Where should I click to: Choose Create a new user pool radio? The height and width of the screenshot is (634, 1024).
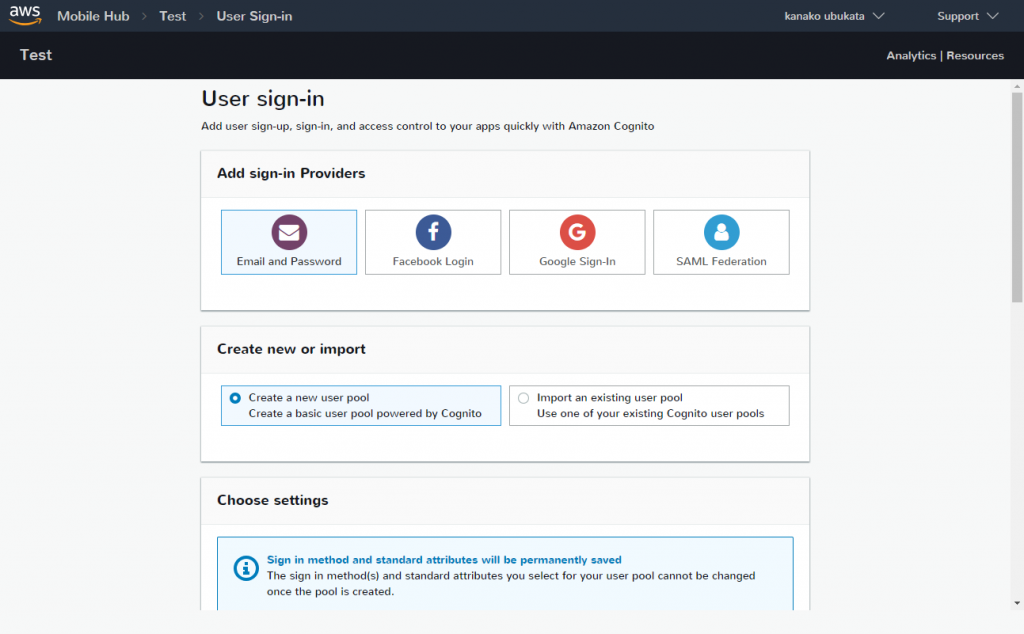[x=235, y=398]
